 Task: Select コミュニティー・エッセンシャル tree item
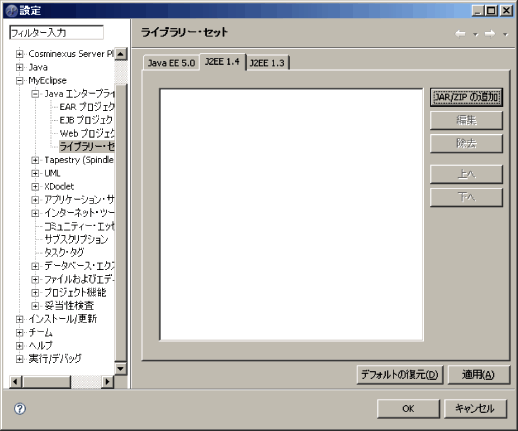click(79, 226)
